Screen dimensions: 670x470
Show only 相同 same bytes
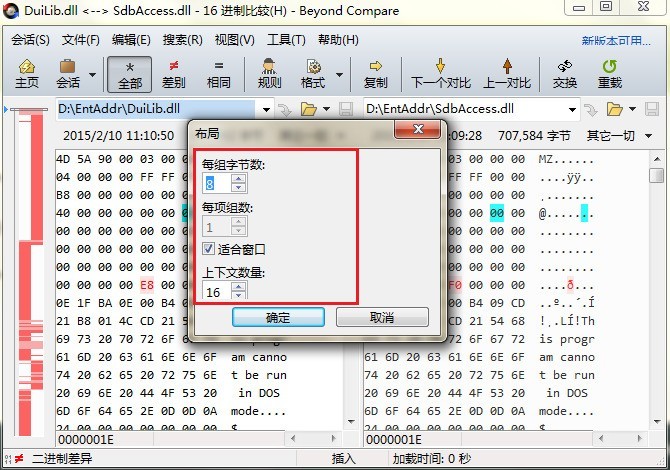[218, 74]
